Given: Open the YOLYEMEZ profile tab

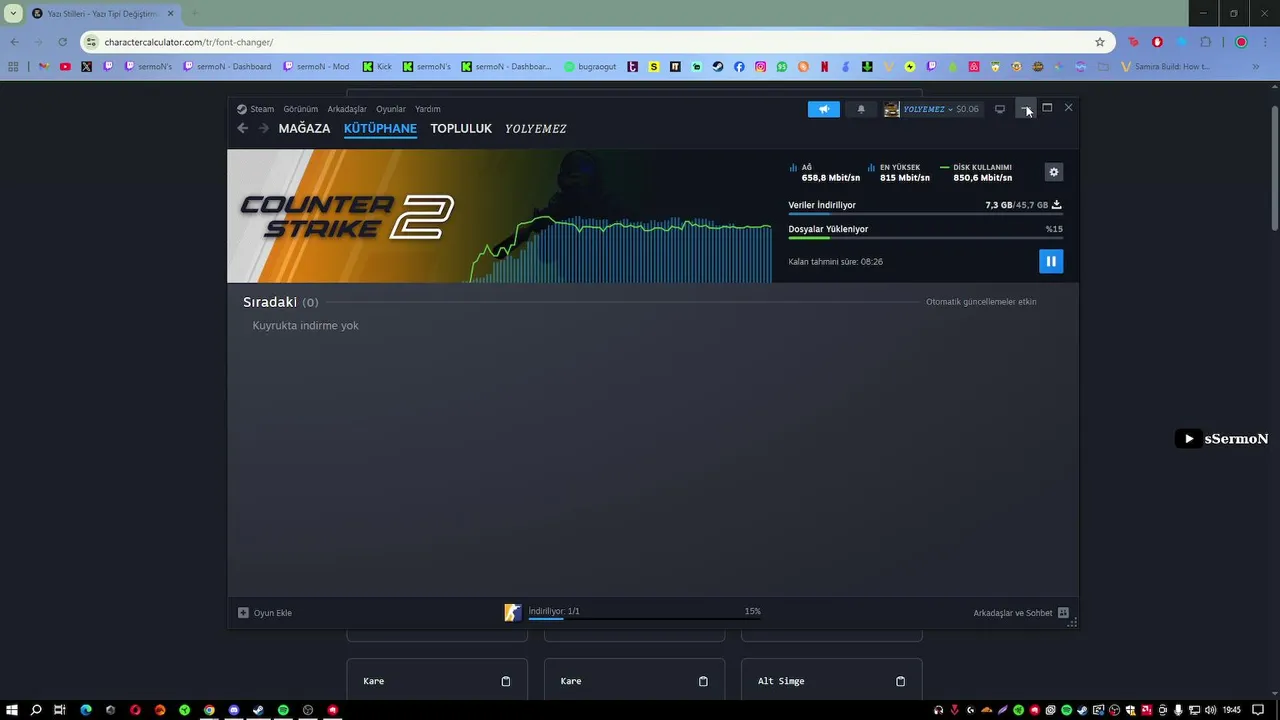Looking at the screenshot, I should (536, 129).
